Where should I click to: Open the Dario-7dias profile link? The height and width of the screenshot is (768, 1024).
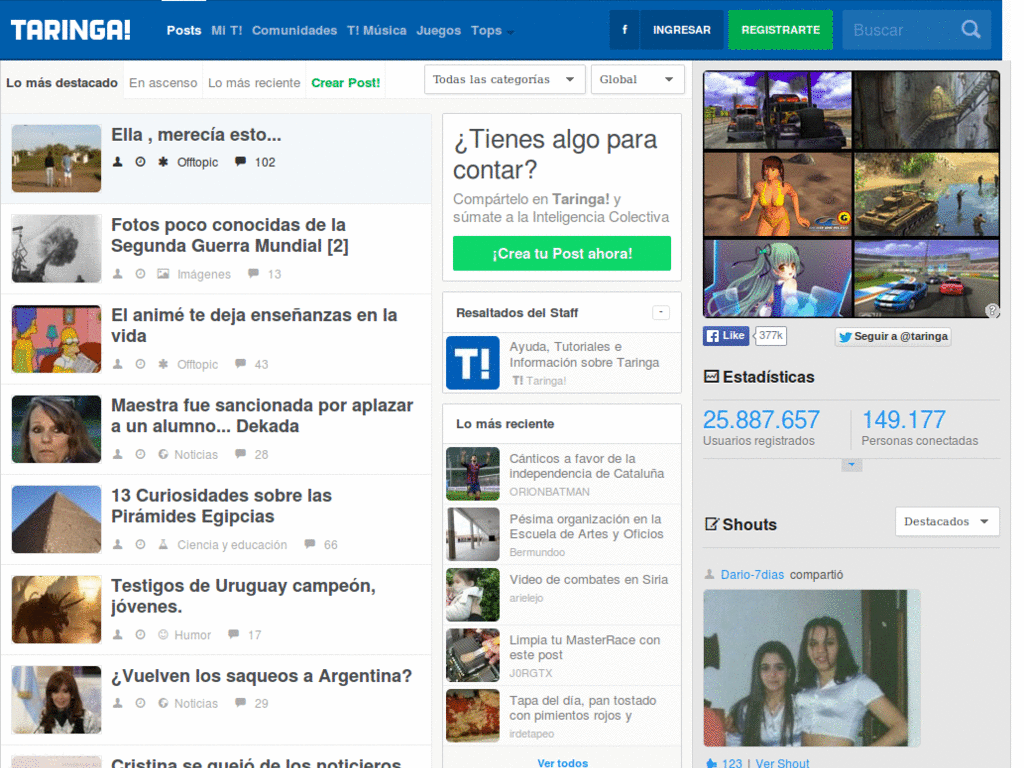point(752,574)
